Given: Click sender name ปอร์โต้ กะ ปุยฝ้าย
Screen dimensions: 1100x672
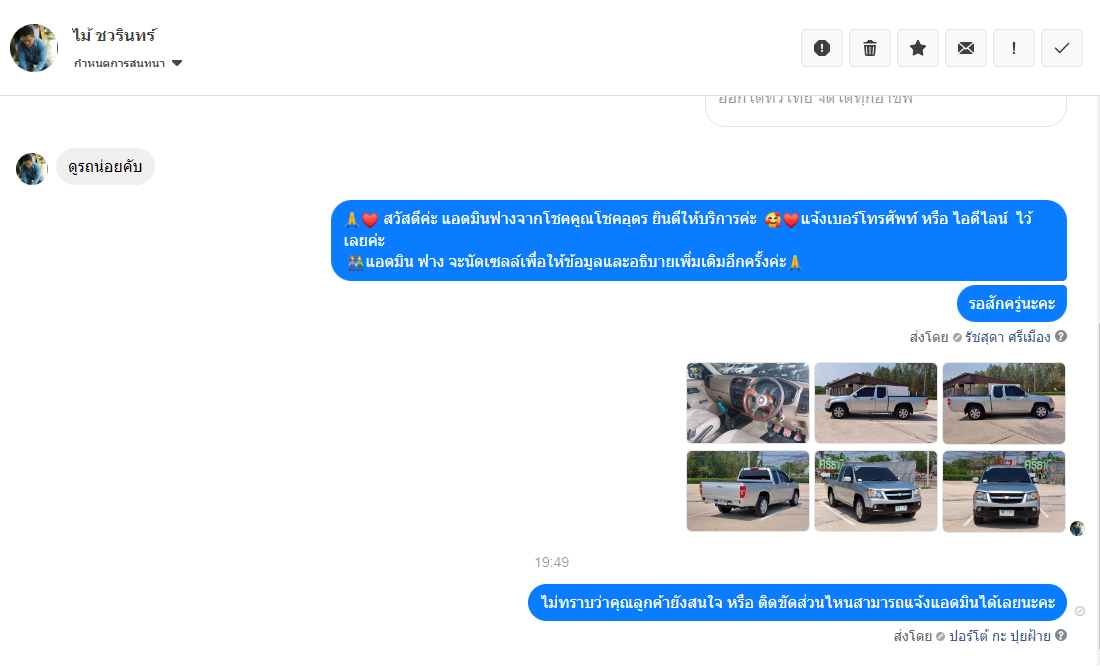Looking at the screenshot, I should tap(1000, 636).
